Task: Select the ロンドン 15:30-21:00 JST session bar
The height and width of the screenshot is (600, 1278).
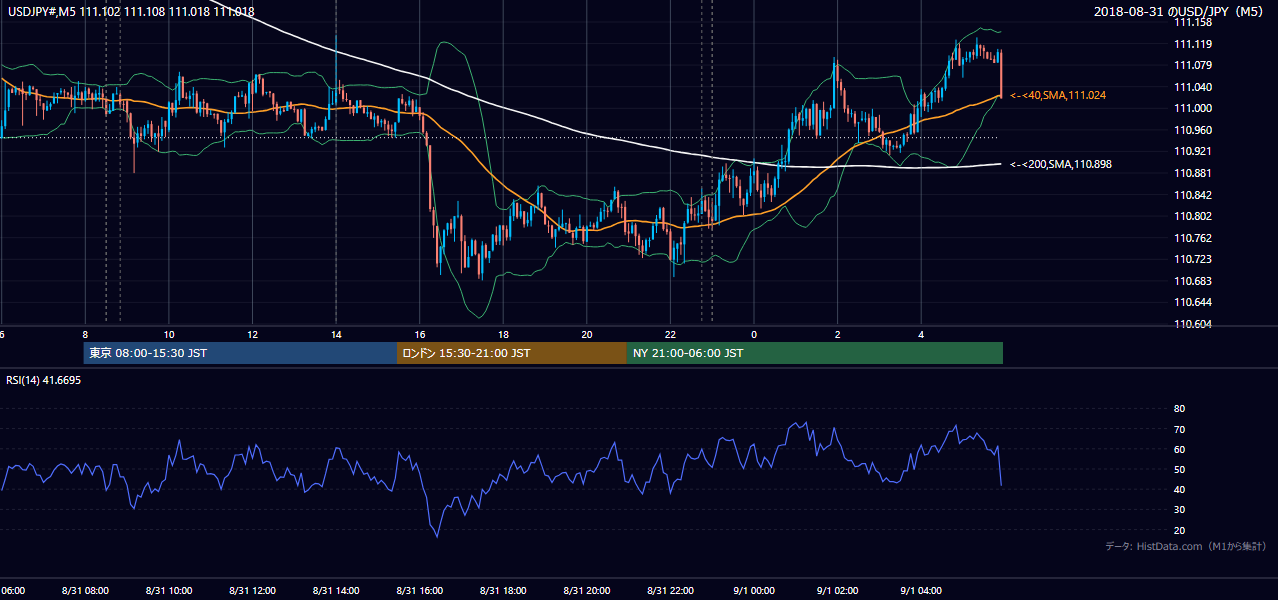Action: coord(512,353)
